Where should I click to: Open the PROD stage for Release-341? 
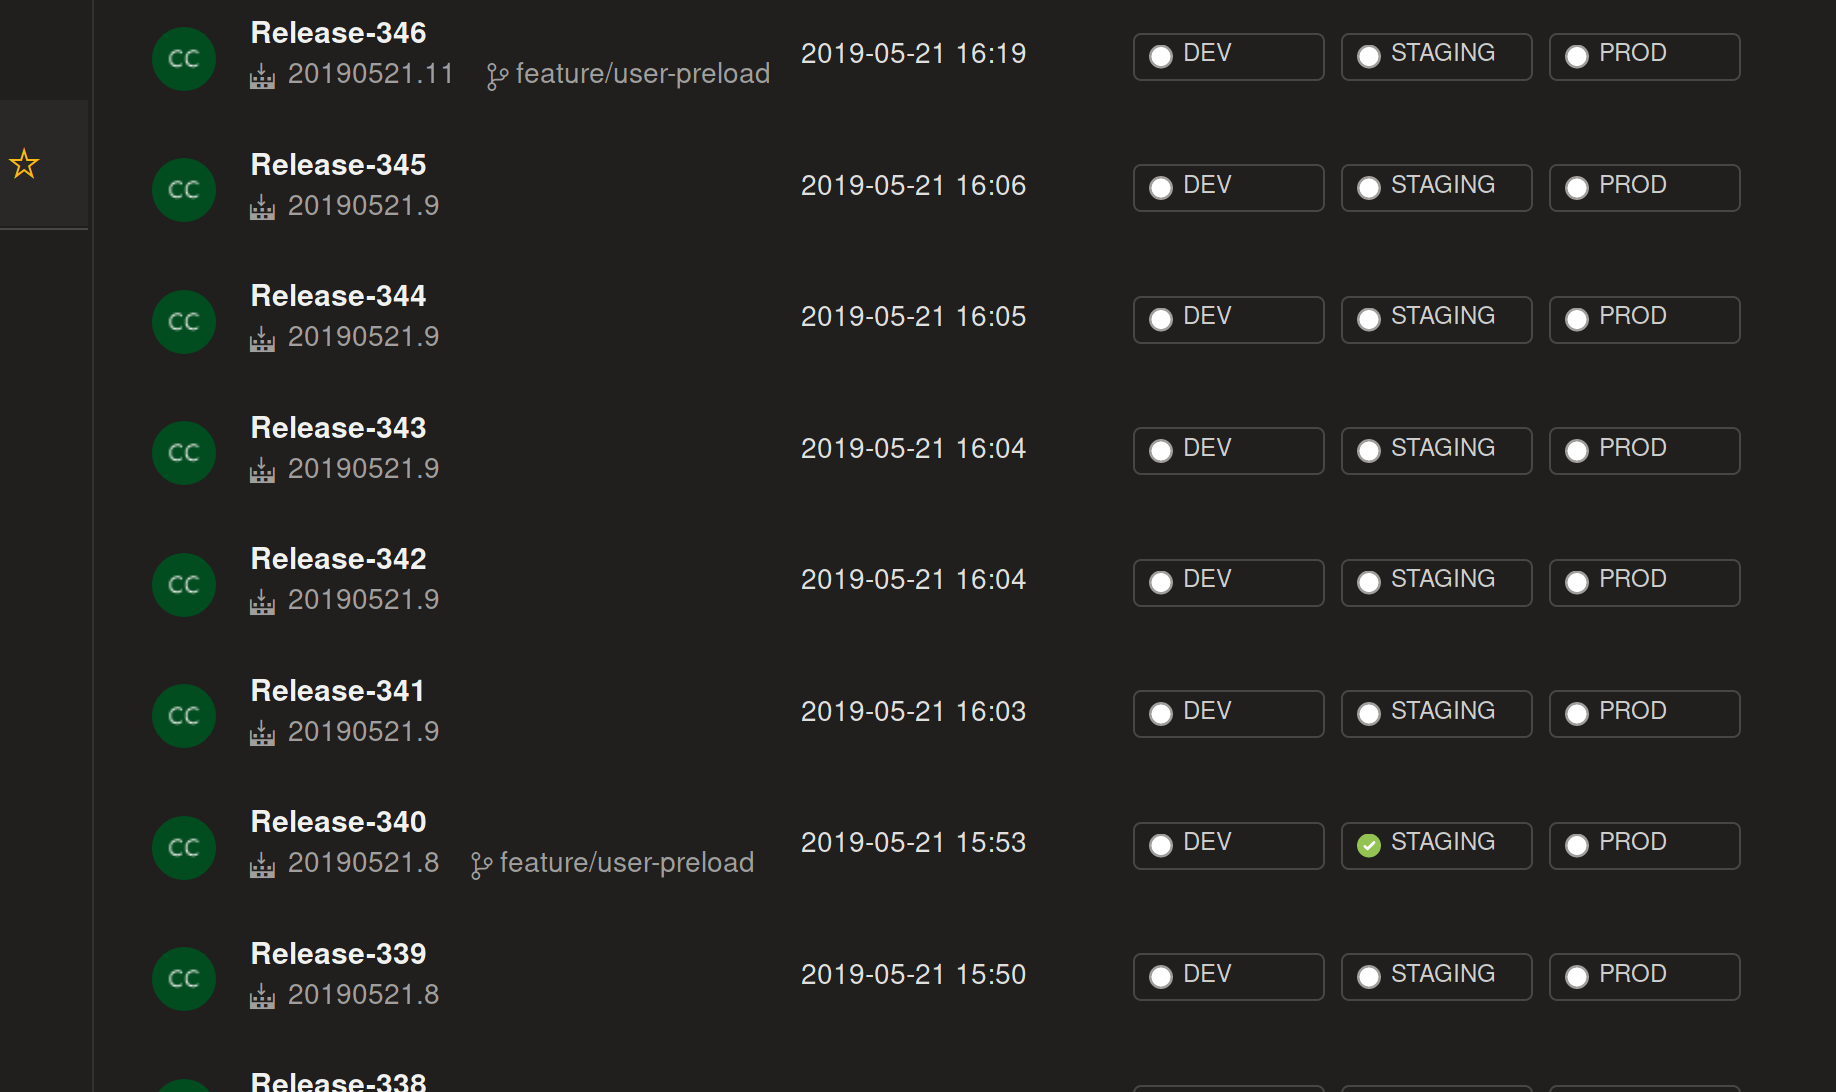[1644, 713]
